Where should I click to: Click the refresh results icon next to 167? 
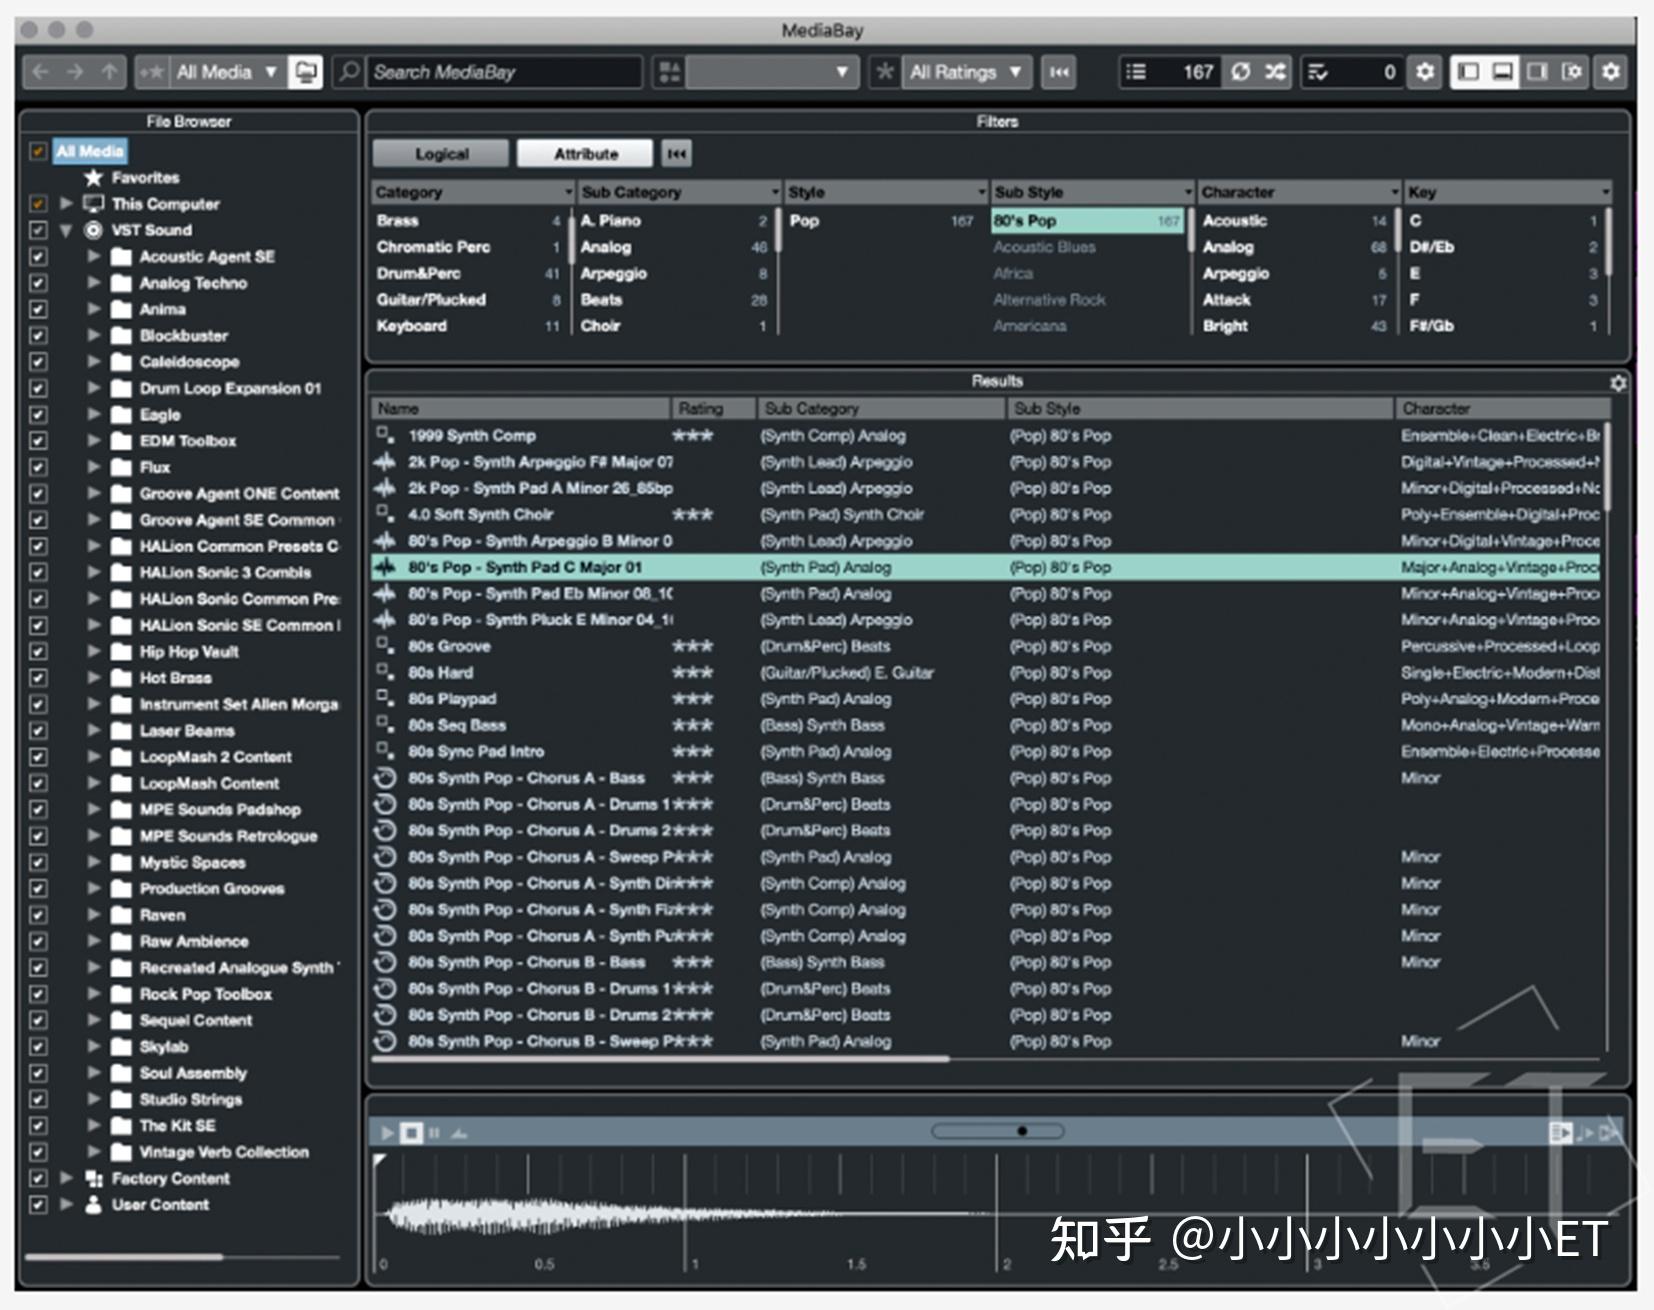click(x=1240, y=72)
